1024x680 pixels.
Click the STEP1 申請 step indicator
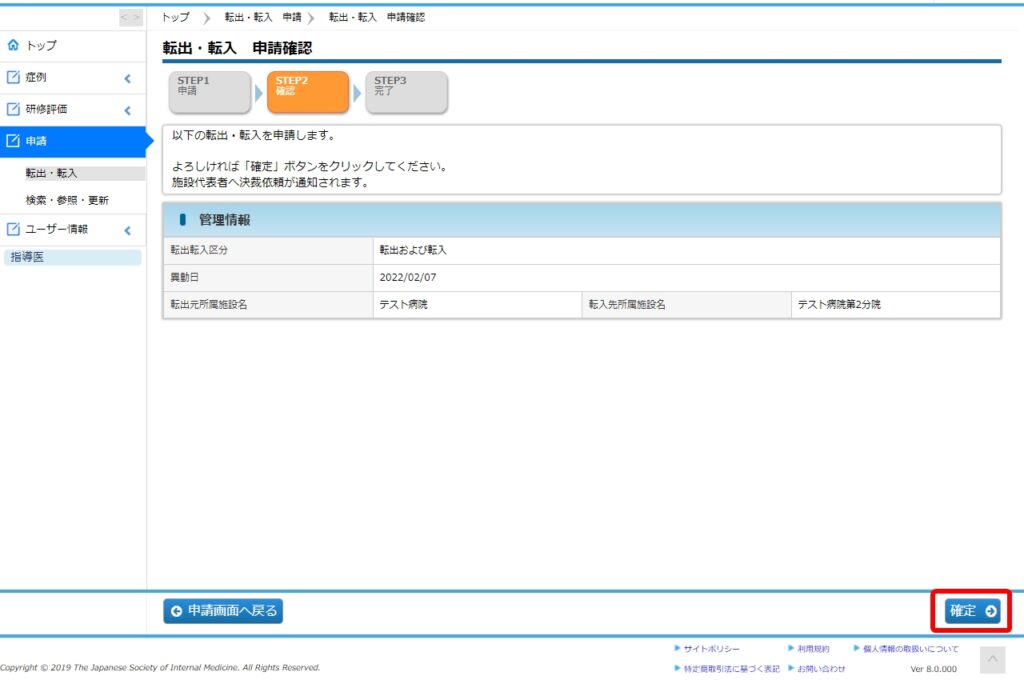click(209, 92)
